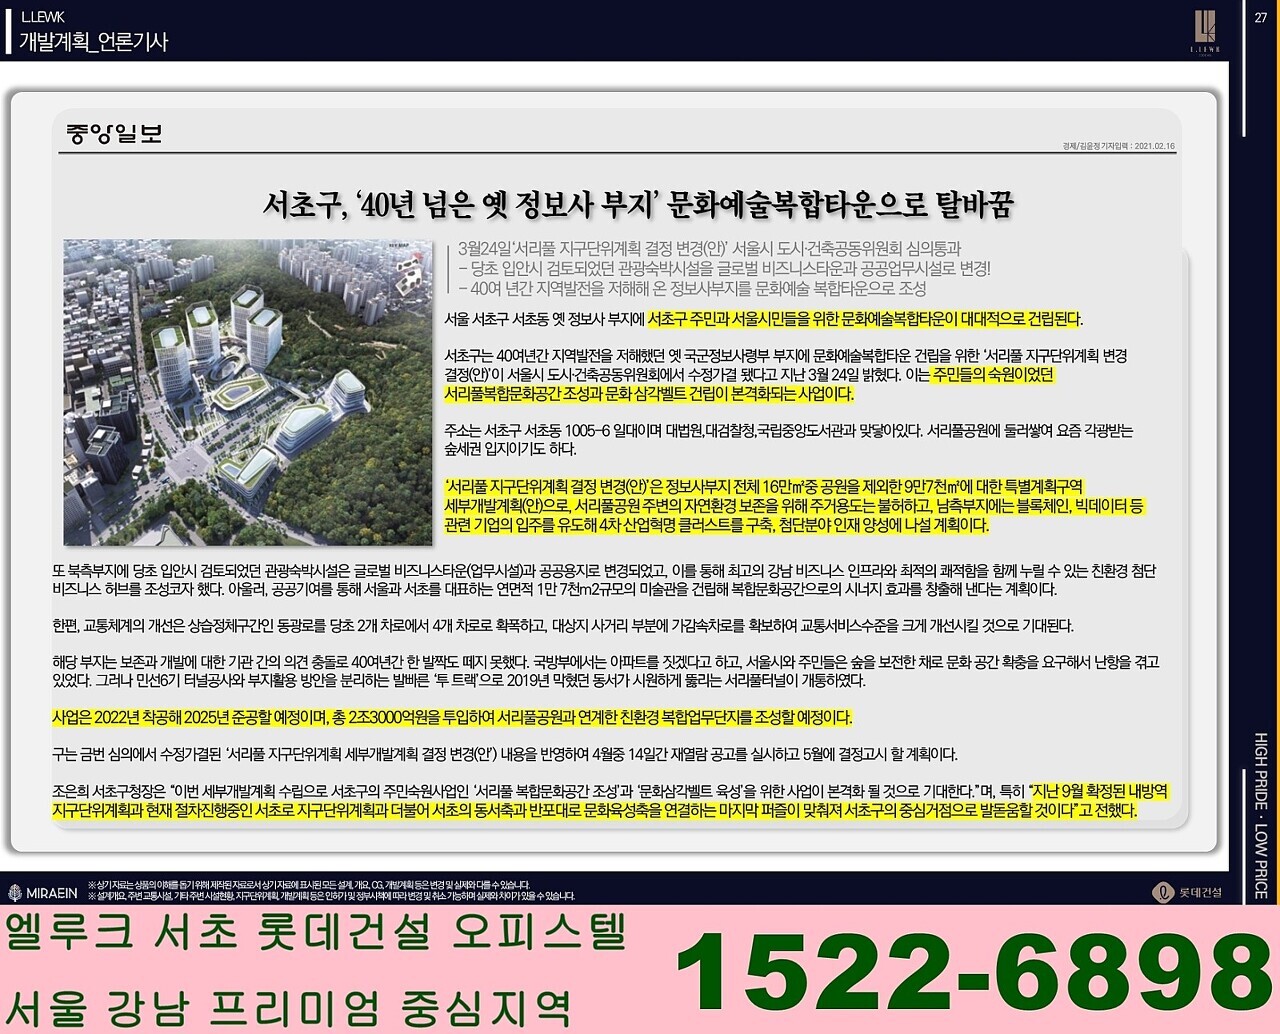Image resolution: width=1280 pixels, height=1034 pixels.
Task: Click the sentence starting '서울 서초구 서초동 옛 정보사 부지에'
Action: pos(764,319)
